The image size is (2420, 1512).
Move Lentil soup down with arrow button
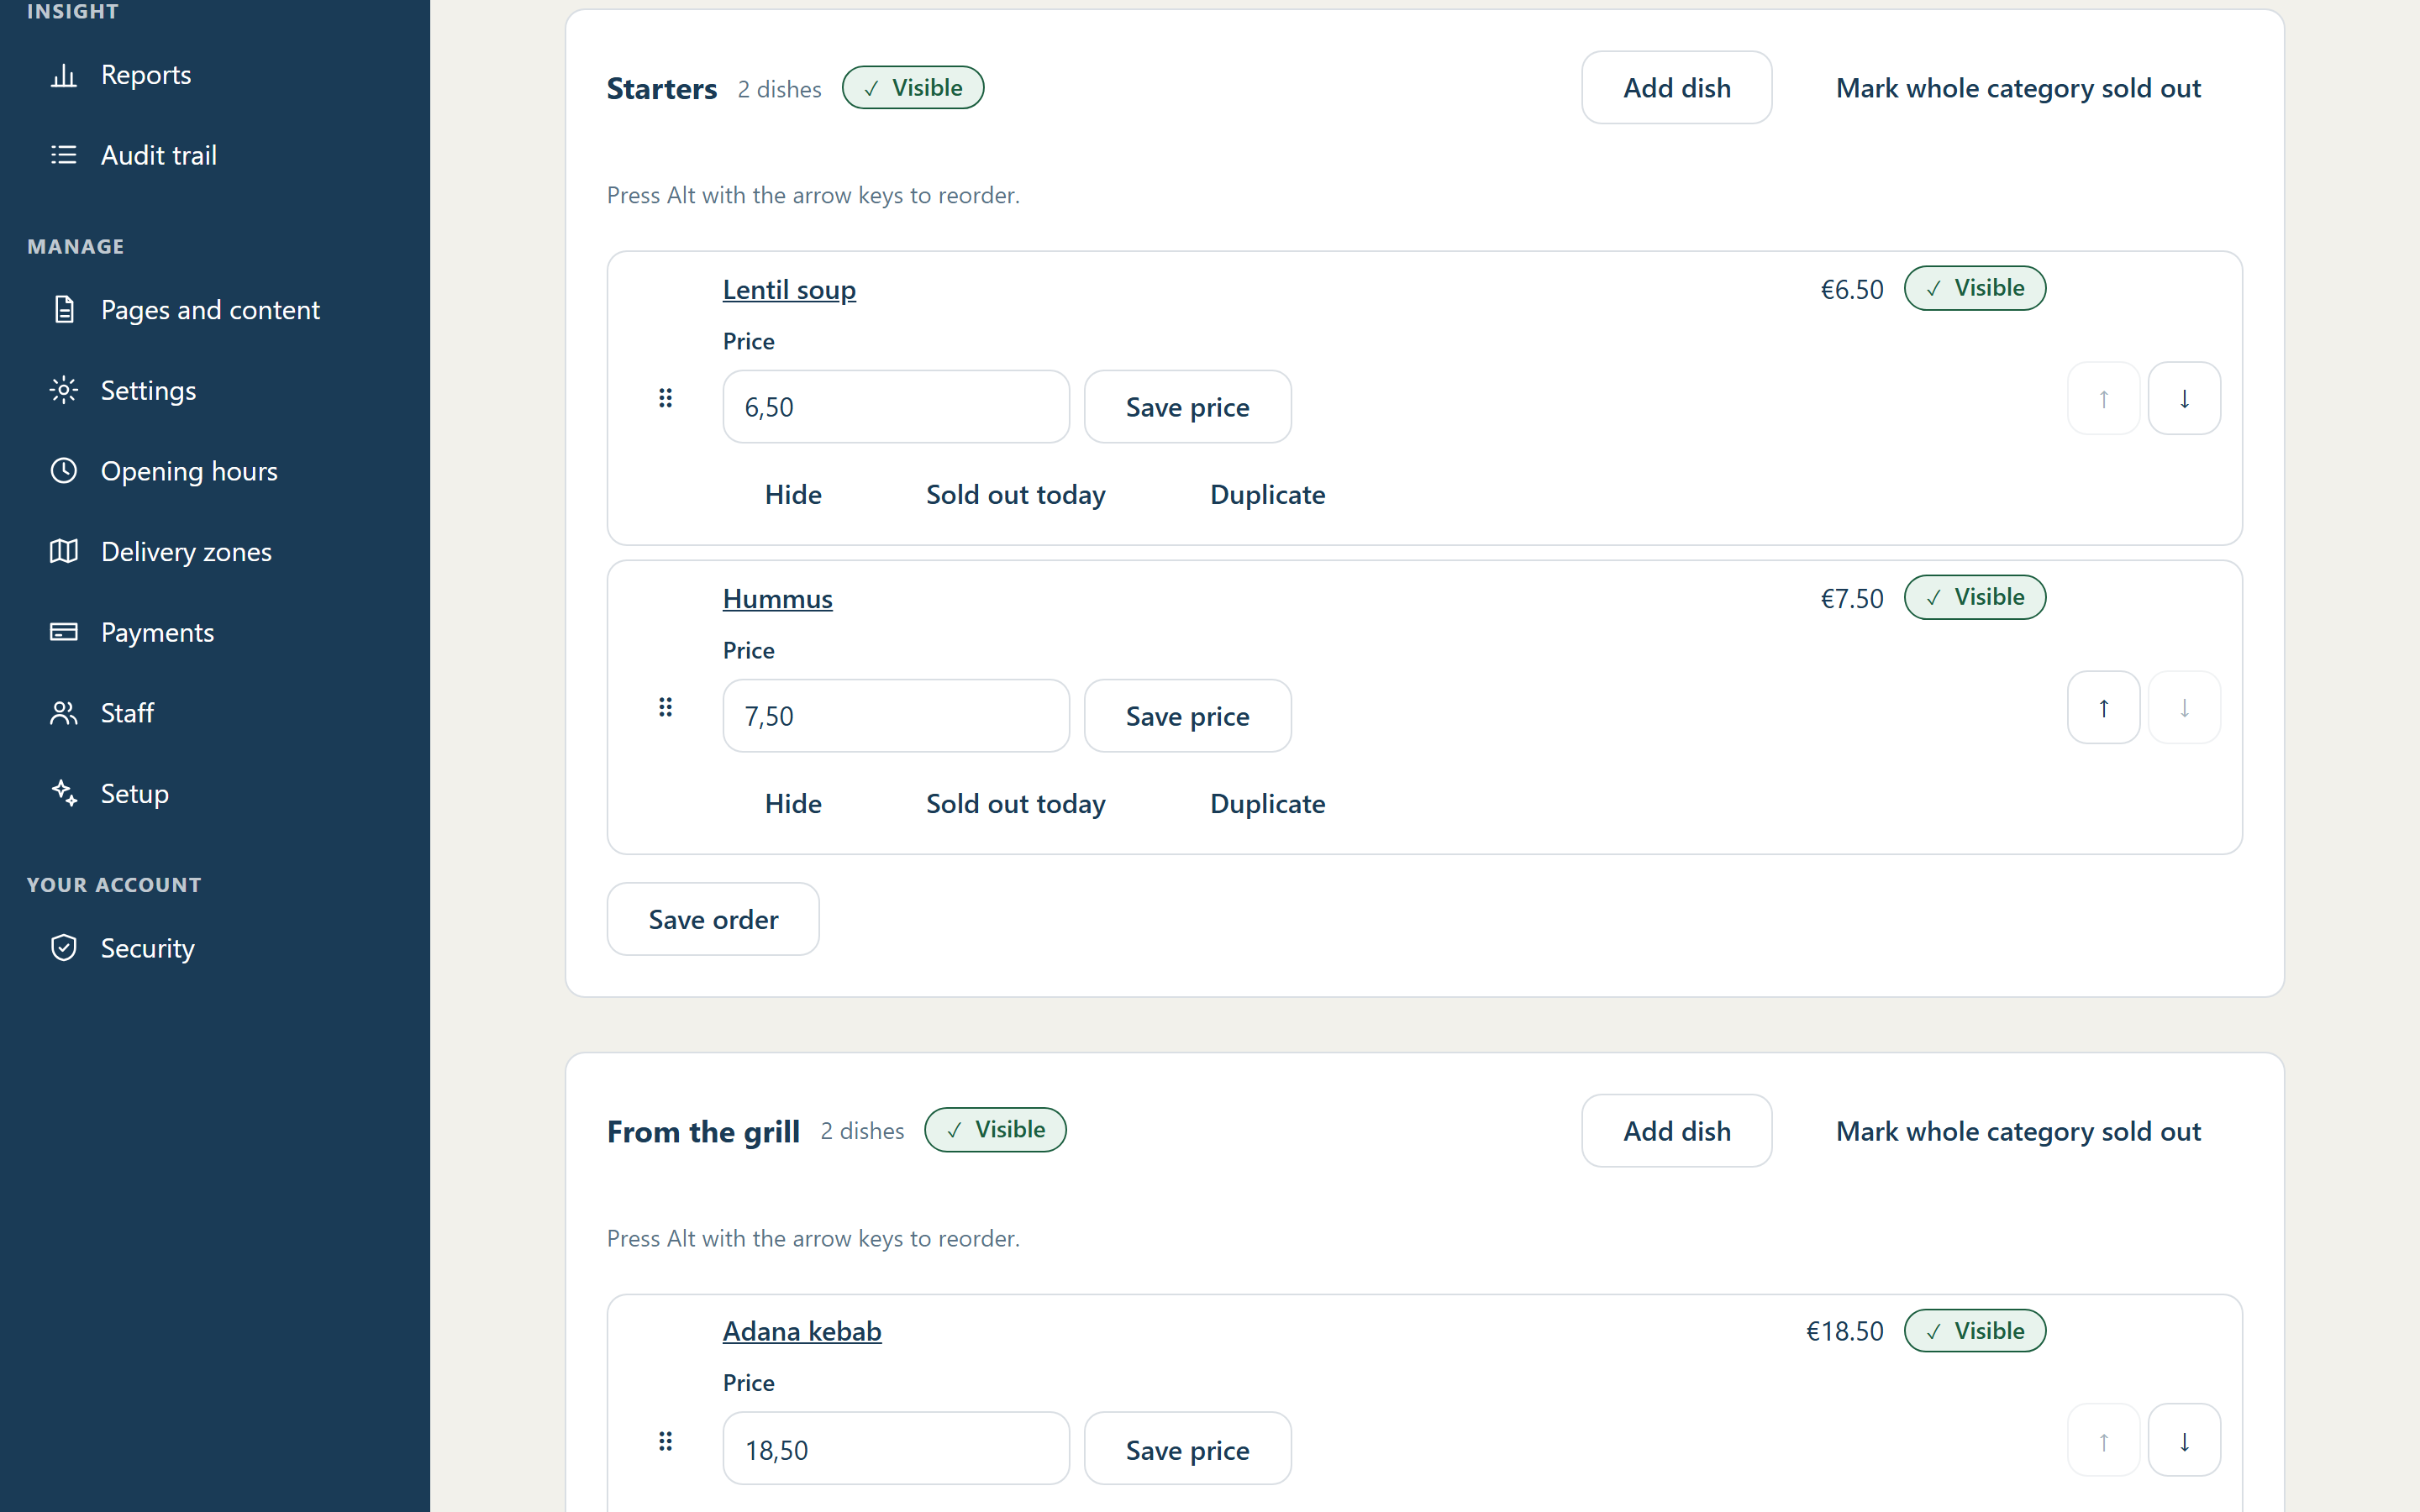2184,398
